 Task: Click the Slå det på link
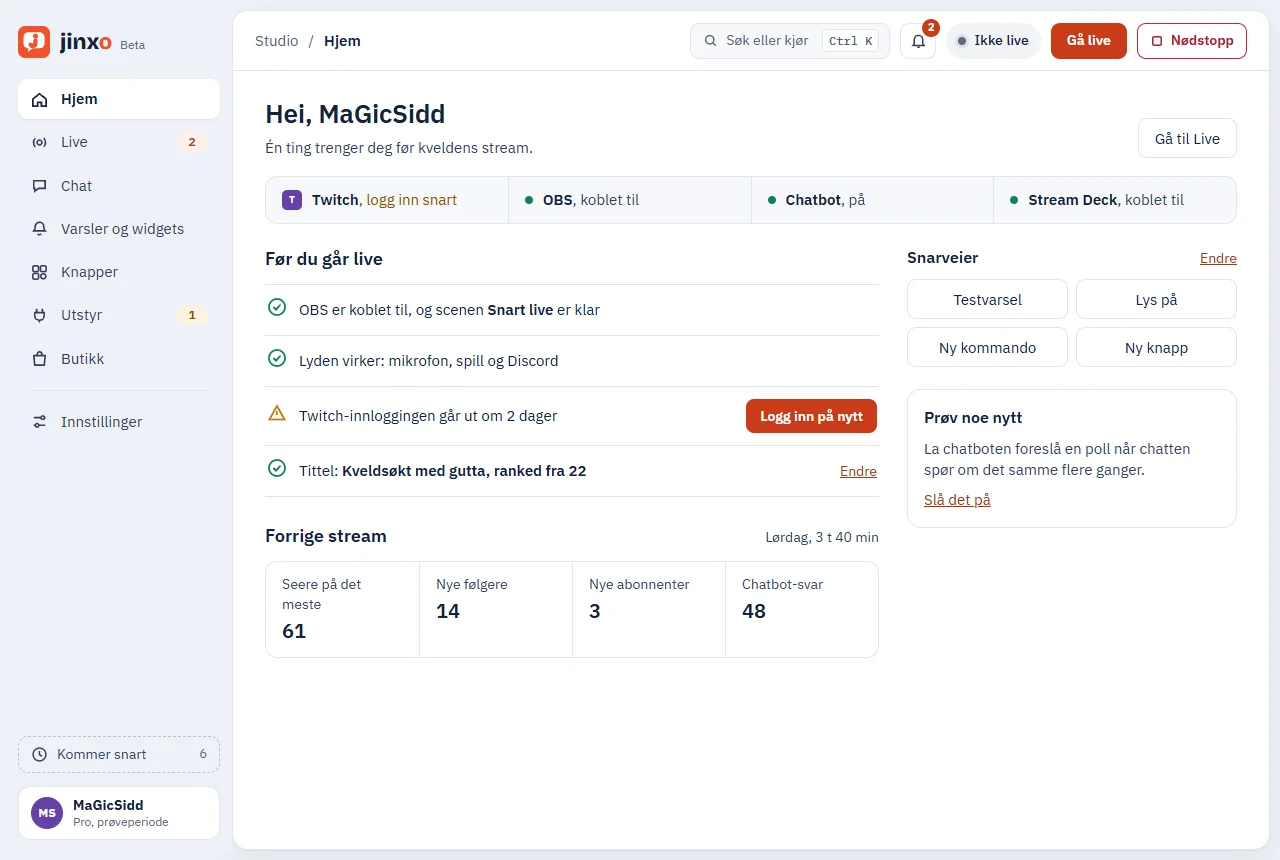click(x=957, y=499)
